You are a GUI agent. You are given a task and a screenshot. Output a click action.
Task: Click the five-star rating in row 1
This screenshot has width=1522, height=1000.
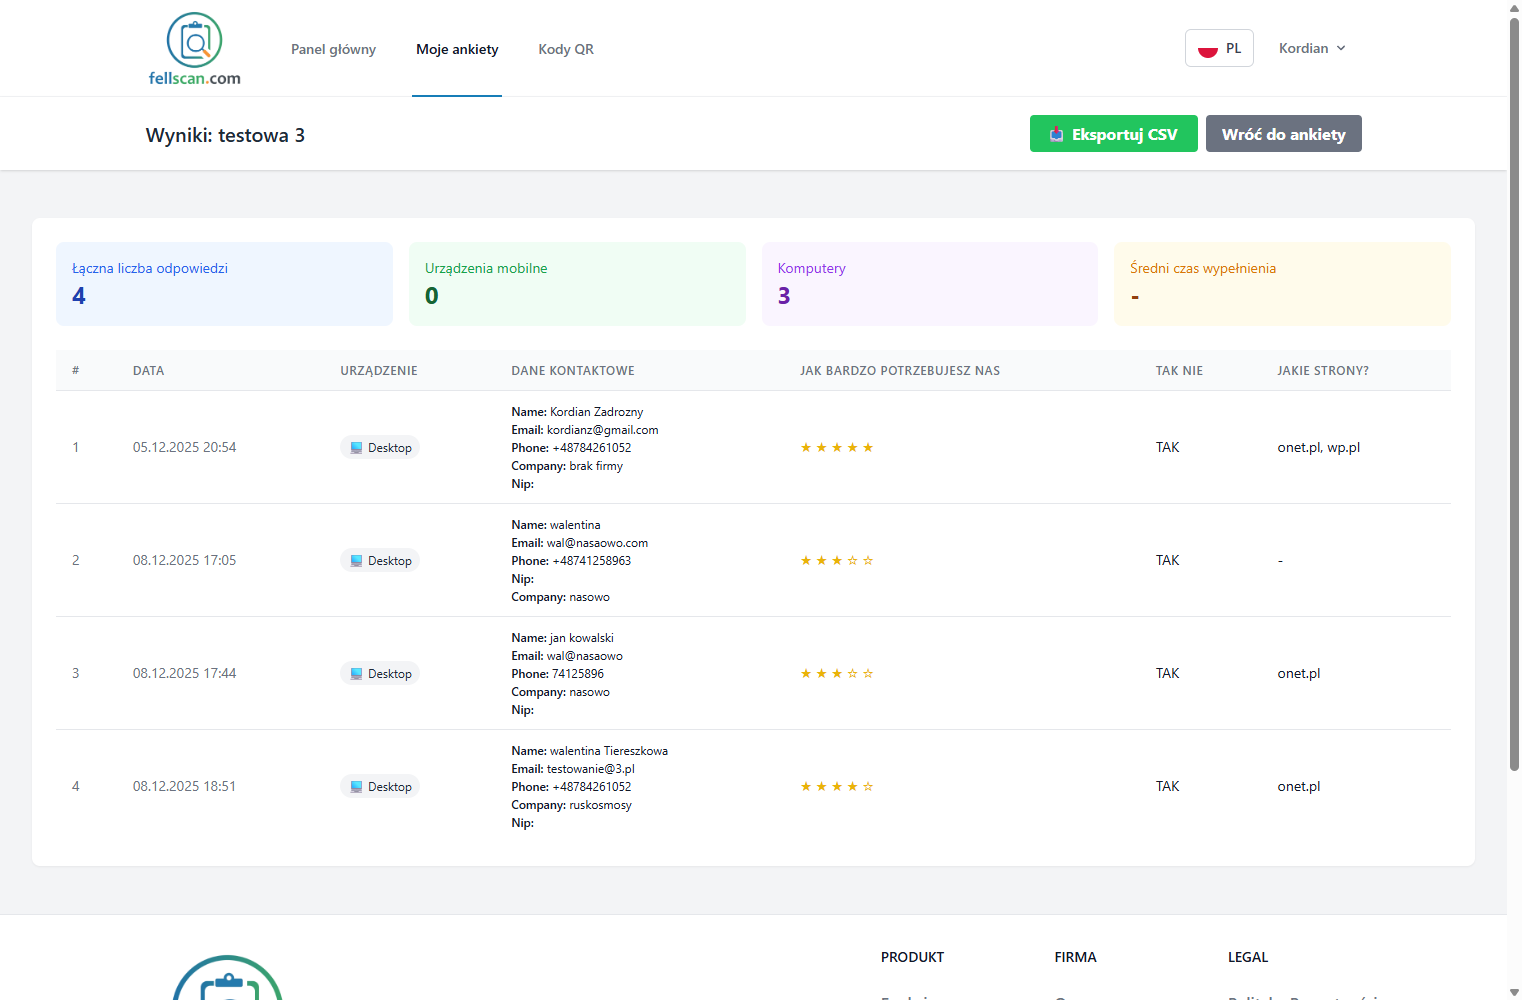coord(836,448)
